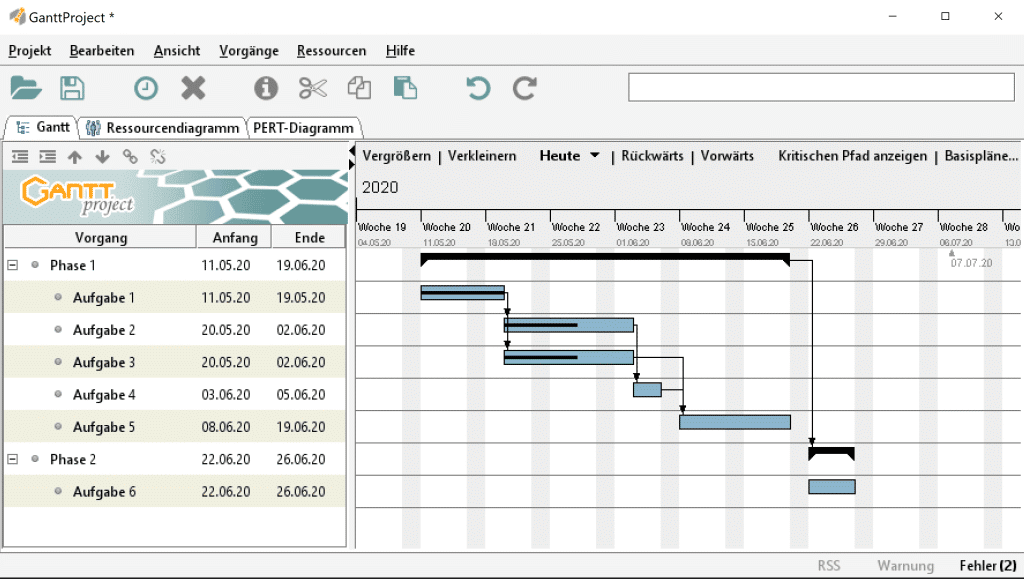1024x579 pixels.
Task: Toggle Kritischen Pfad anzeigen
Action: tap(852, 156)
